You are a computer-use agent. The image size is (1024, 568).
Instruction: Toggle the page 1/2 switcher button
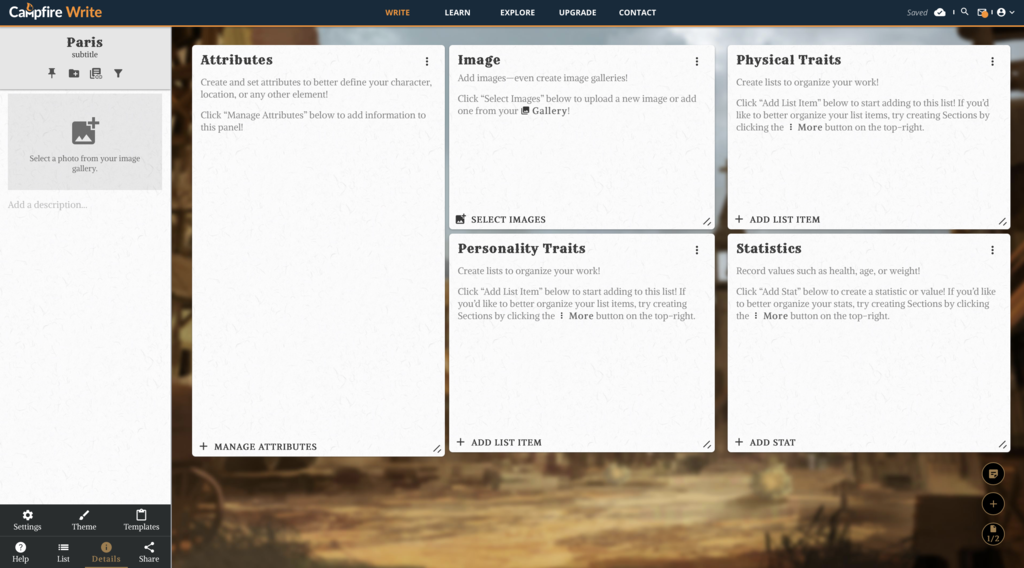[x=992, y=534]
